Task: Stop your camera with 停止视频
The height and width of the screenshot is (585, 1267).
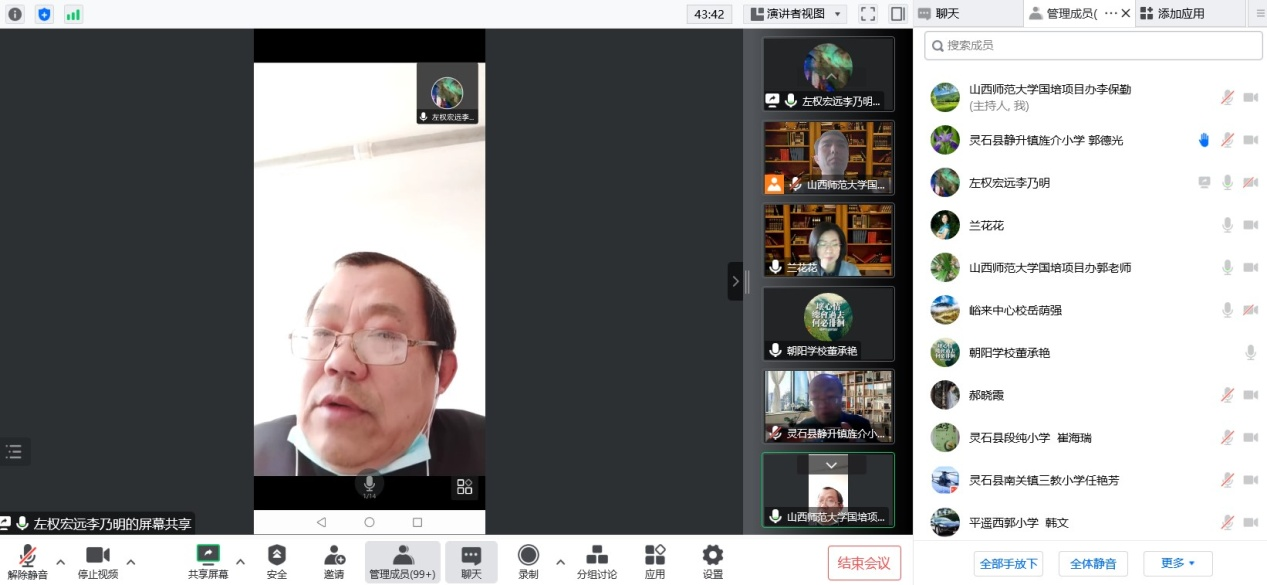Action: (x=98, y=562)
